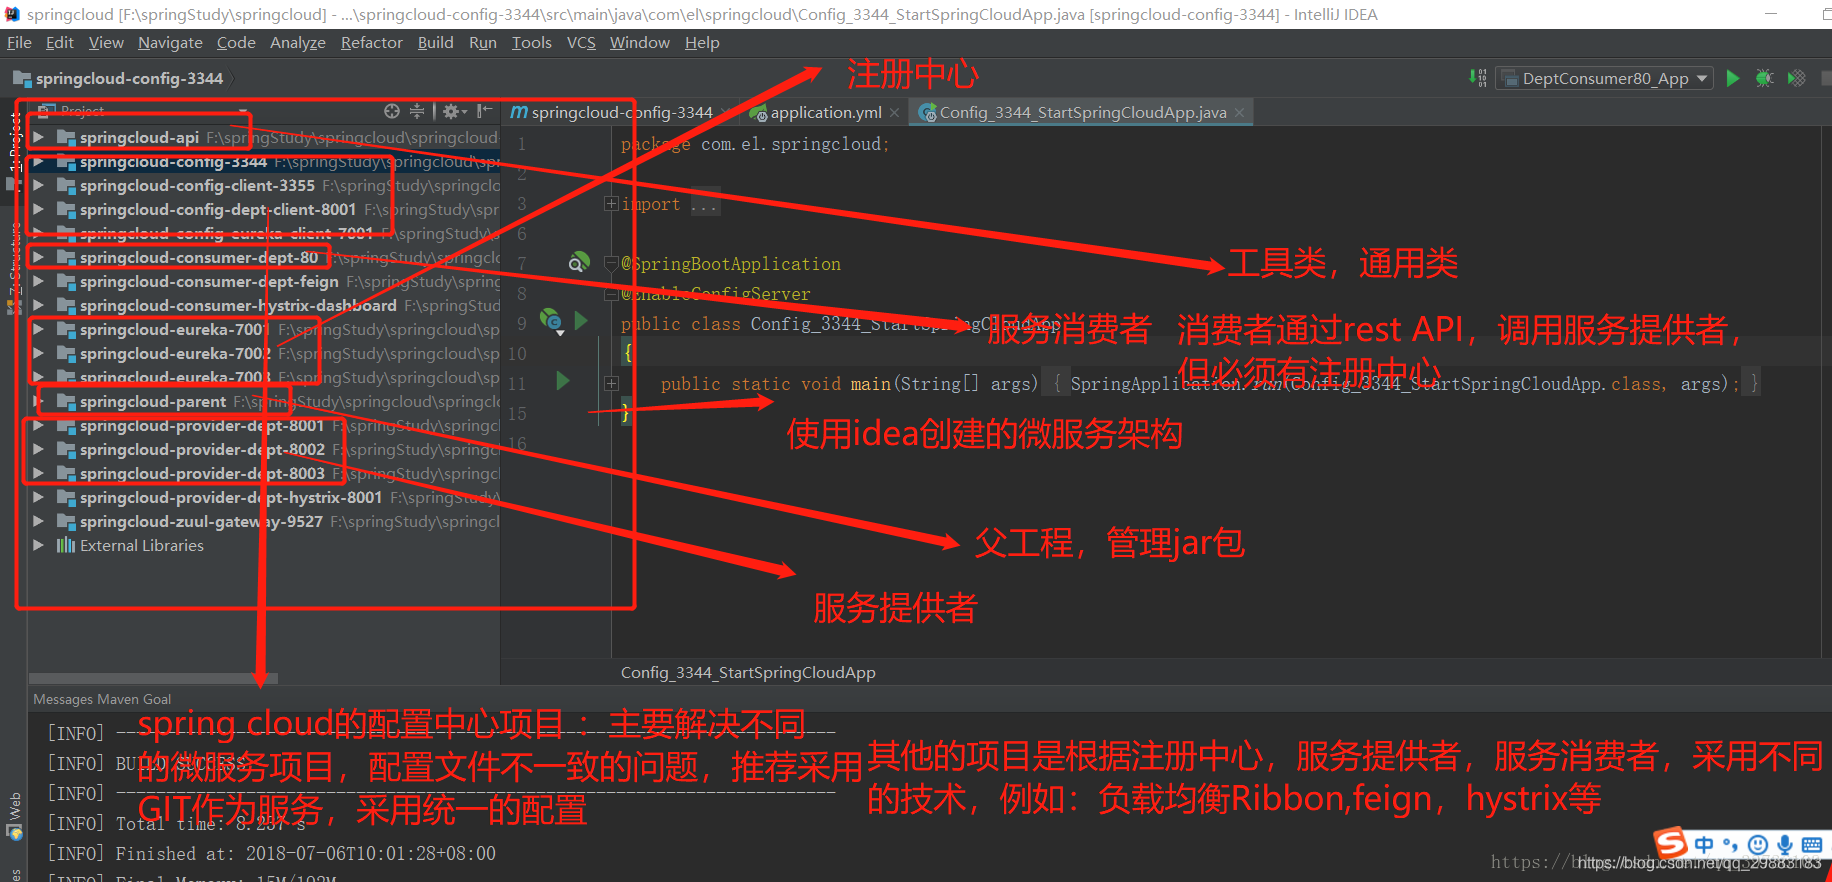
Task: Click Scroll from Source crosshair icon
Action: (392, 111)
